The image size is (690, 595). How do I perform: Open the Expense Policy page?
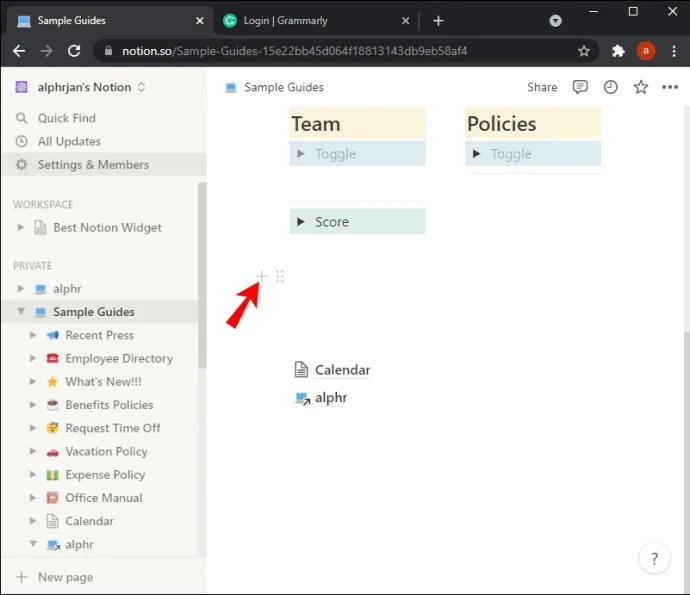(x=105, y=475)
